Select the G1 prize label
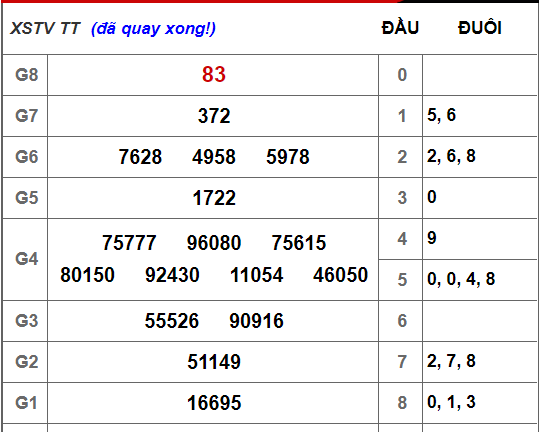This screenshot has width=539, height=432. click(x=26, y=402)
